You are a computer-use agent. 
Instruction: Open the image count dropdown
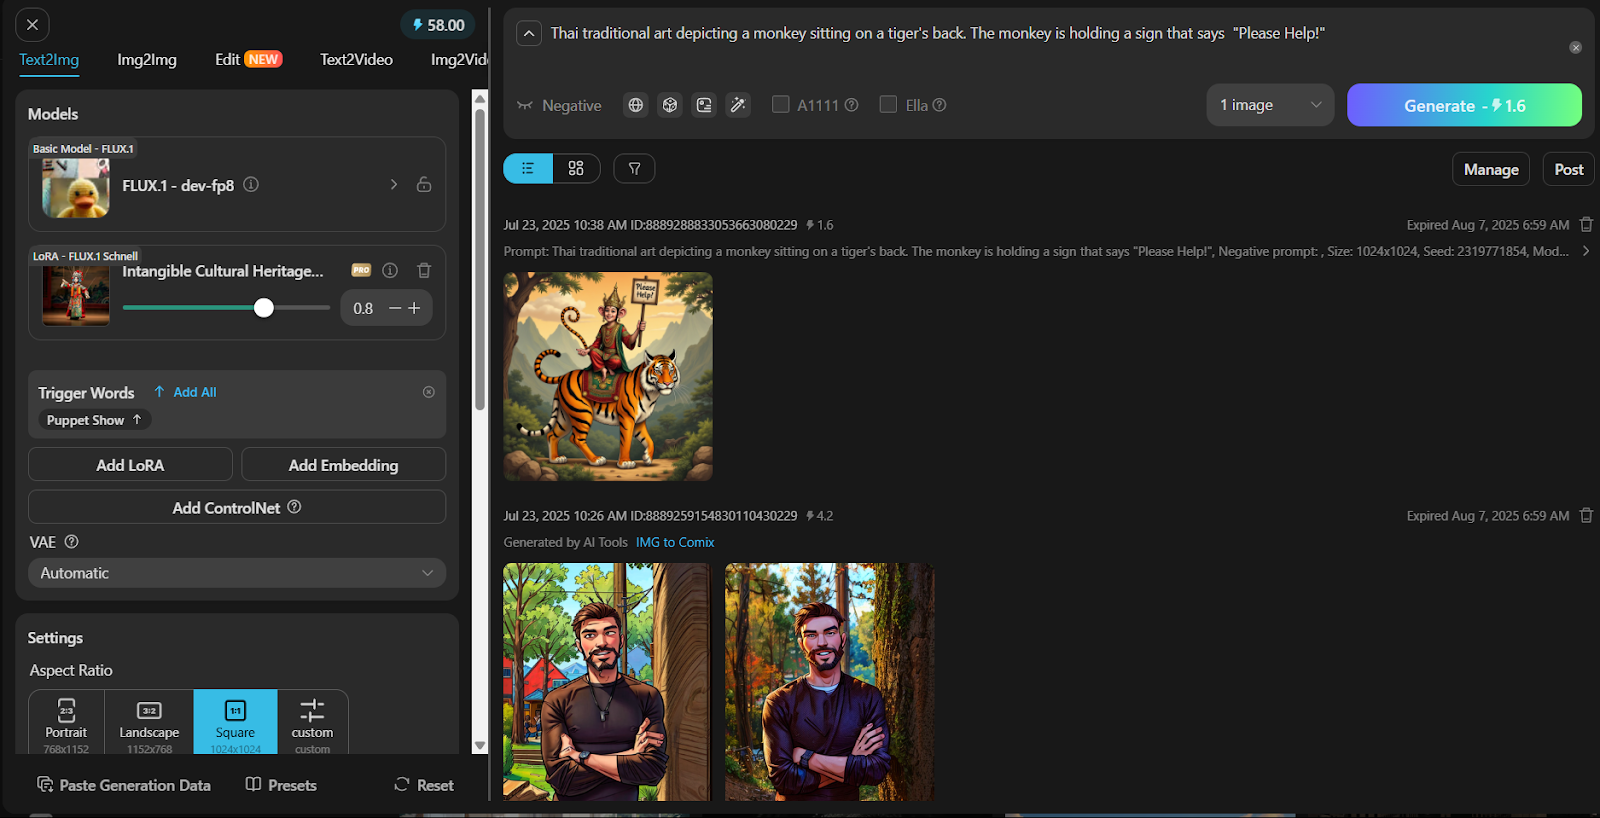(1270, 105)
